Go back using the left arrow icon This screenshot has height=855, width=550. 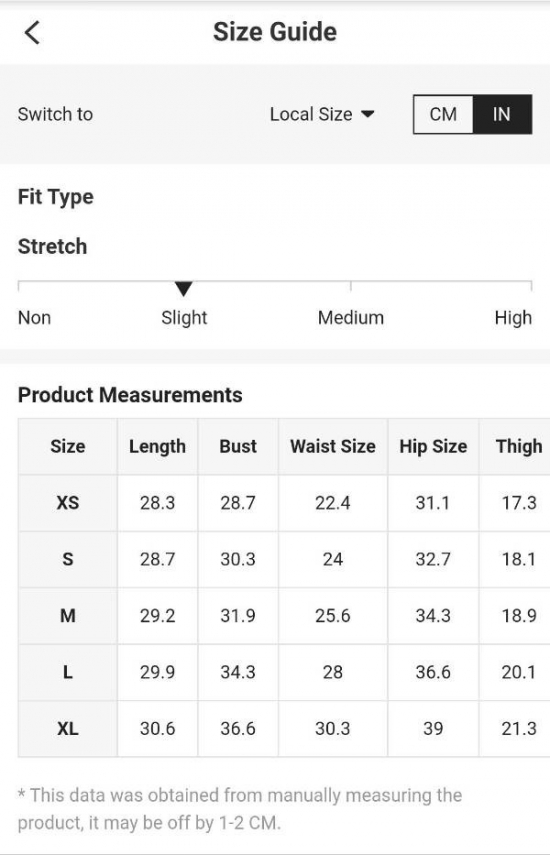pyautogui.click(x=33, y=32)
